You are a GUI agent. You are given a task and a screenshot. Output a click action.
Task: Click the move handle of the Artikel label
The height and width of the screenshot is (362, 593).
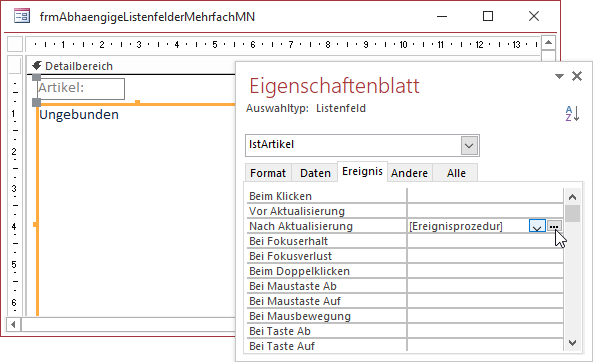36,78
